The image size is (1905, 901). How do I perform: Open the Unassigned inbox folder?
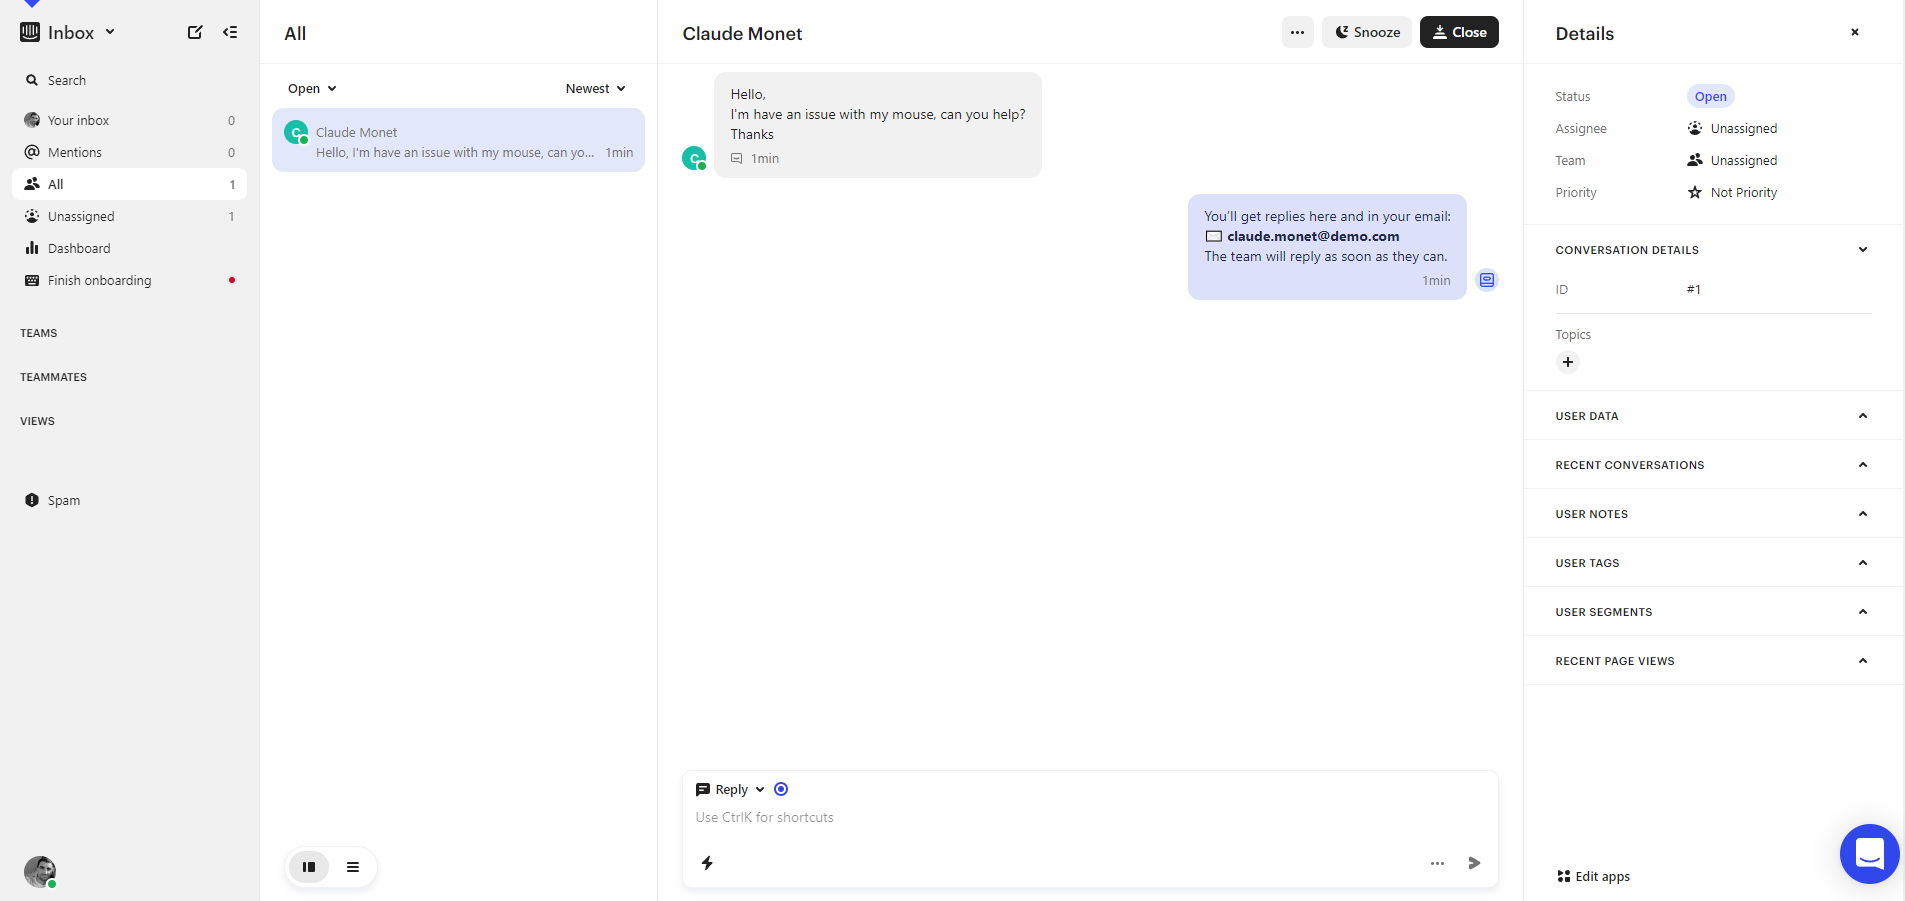(x=81, y=216)
